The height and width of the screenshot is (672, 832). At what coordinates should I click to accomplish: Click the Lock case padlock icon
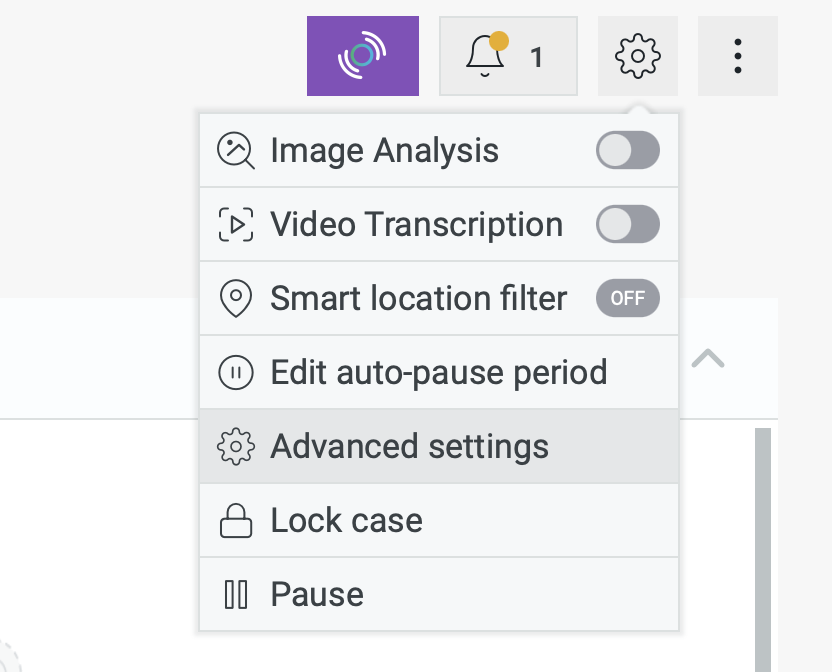(x=236, y=521)
